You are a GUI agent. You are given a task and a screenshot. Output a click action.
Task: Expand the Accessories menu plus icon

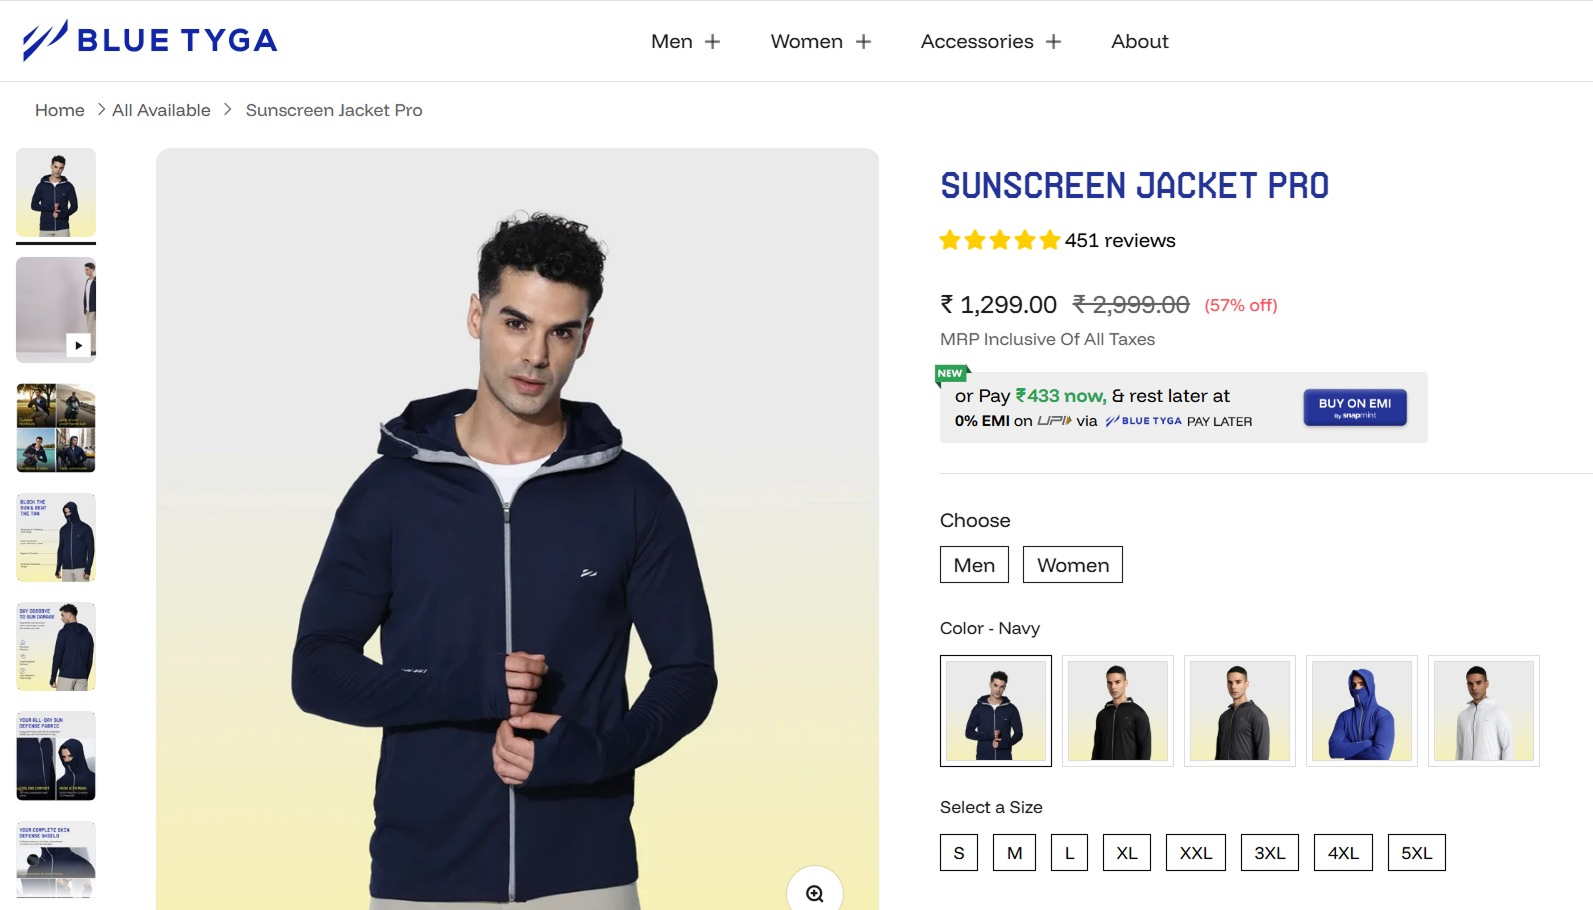click(x=1053, y=42)
